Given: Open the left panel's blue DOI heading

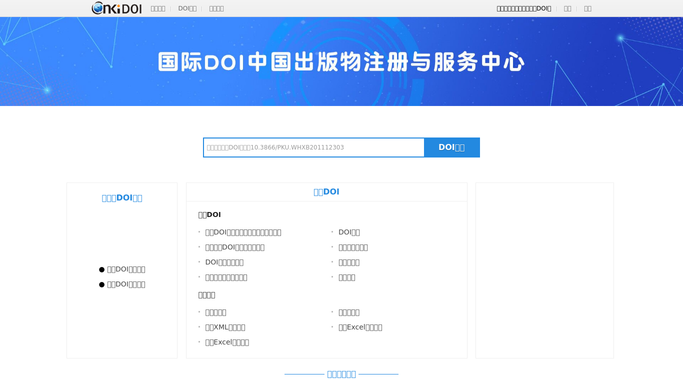Looking at the screenshot, I should tap(122, 198).
